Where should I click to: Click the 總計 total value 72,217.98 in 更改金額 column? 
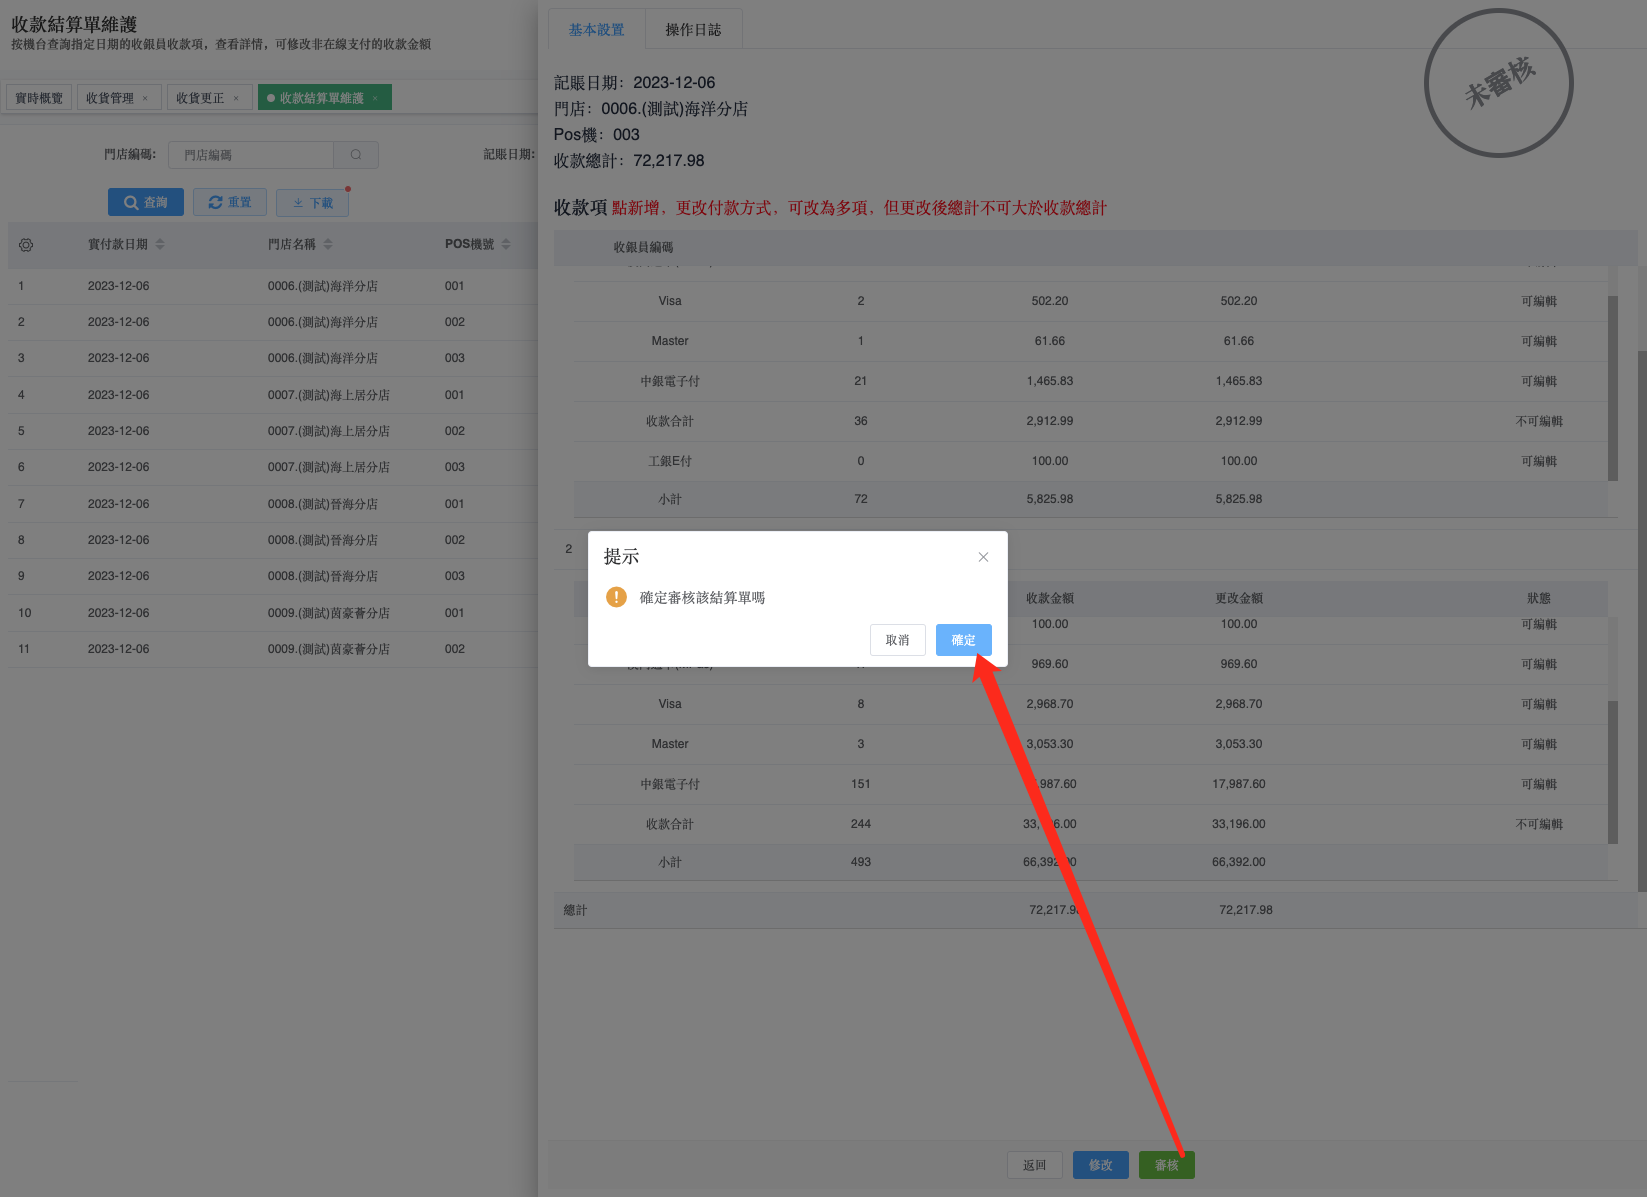(1246, 910)
